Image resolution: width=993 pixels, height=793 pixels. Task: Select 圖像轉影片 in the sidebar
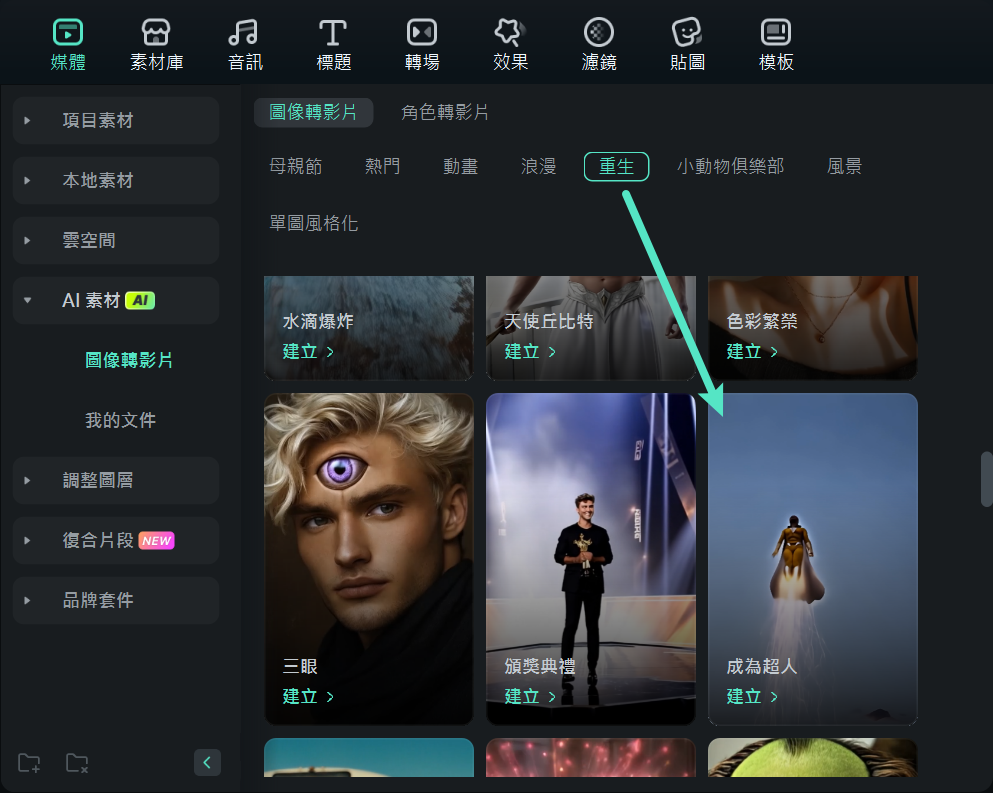(129, 360)
